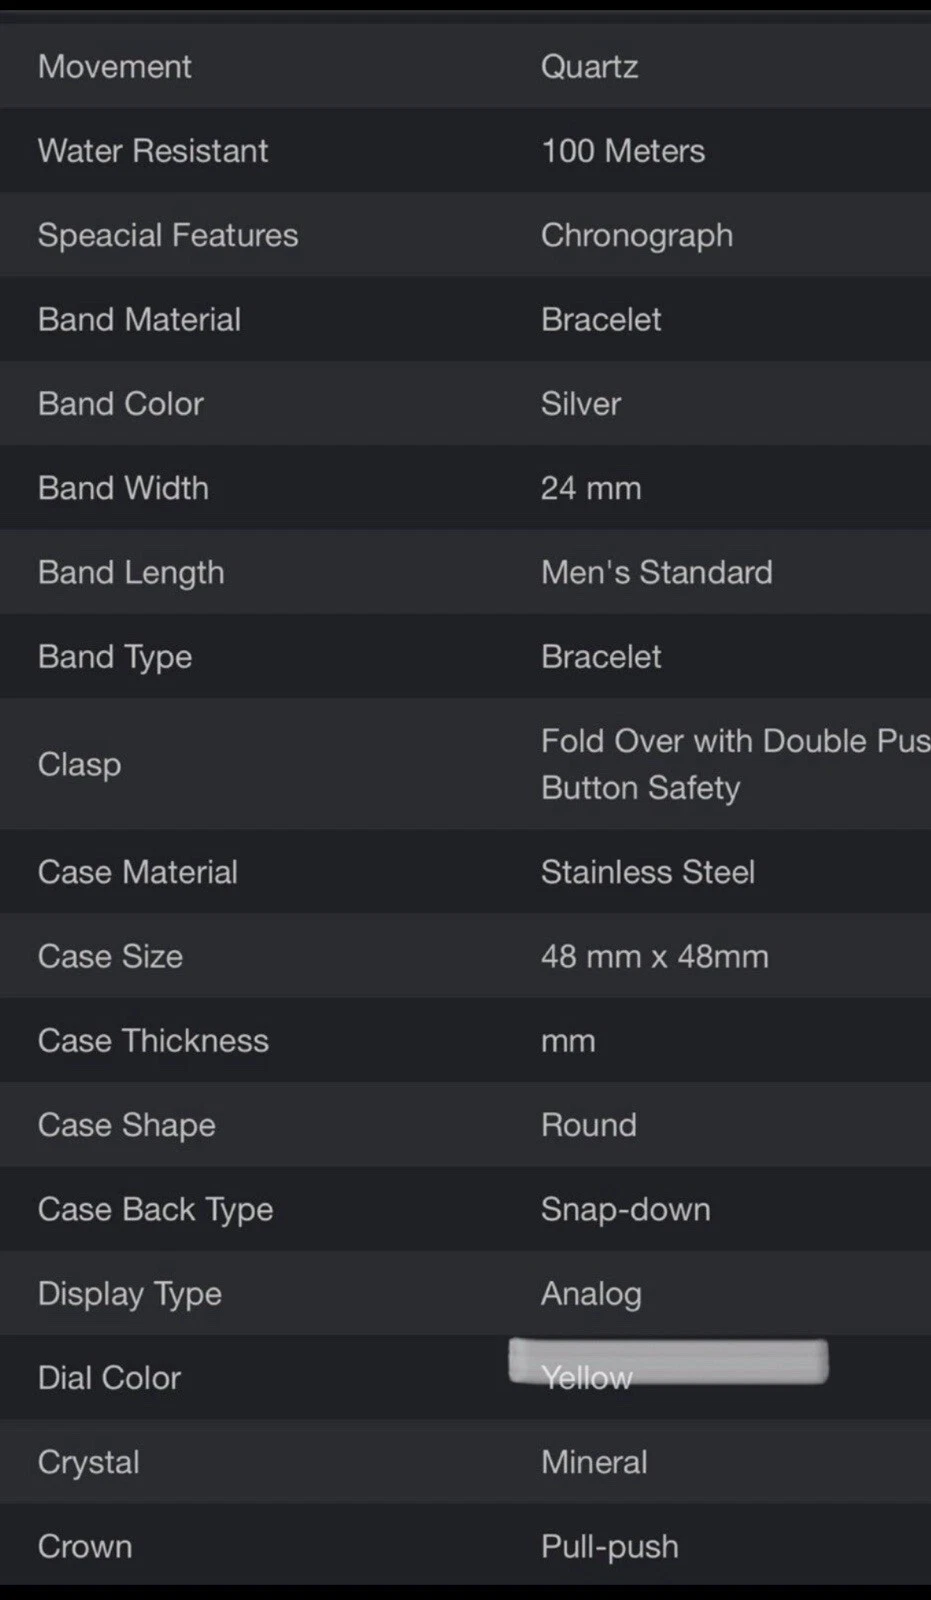Tap the Water Resistant label
Screen dimensions: 931x1600
(153, 151)
